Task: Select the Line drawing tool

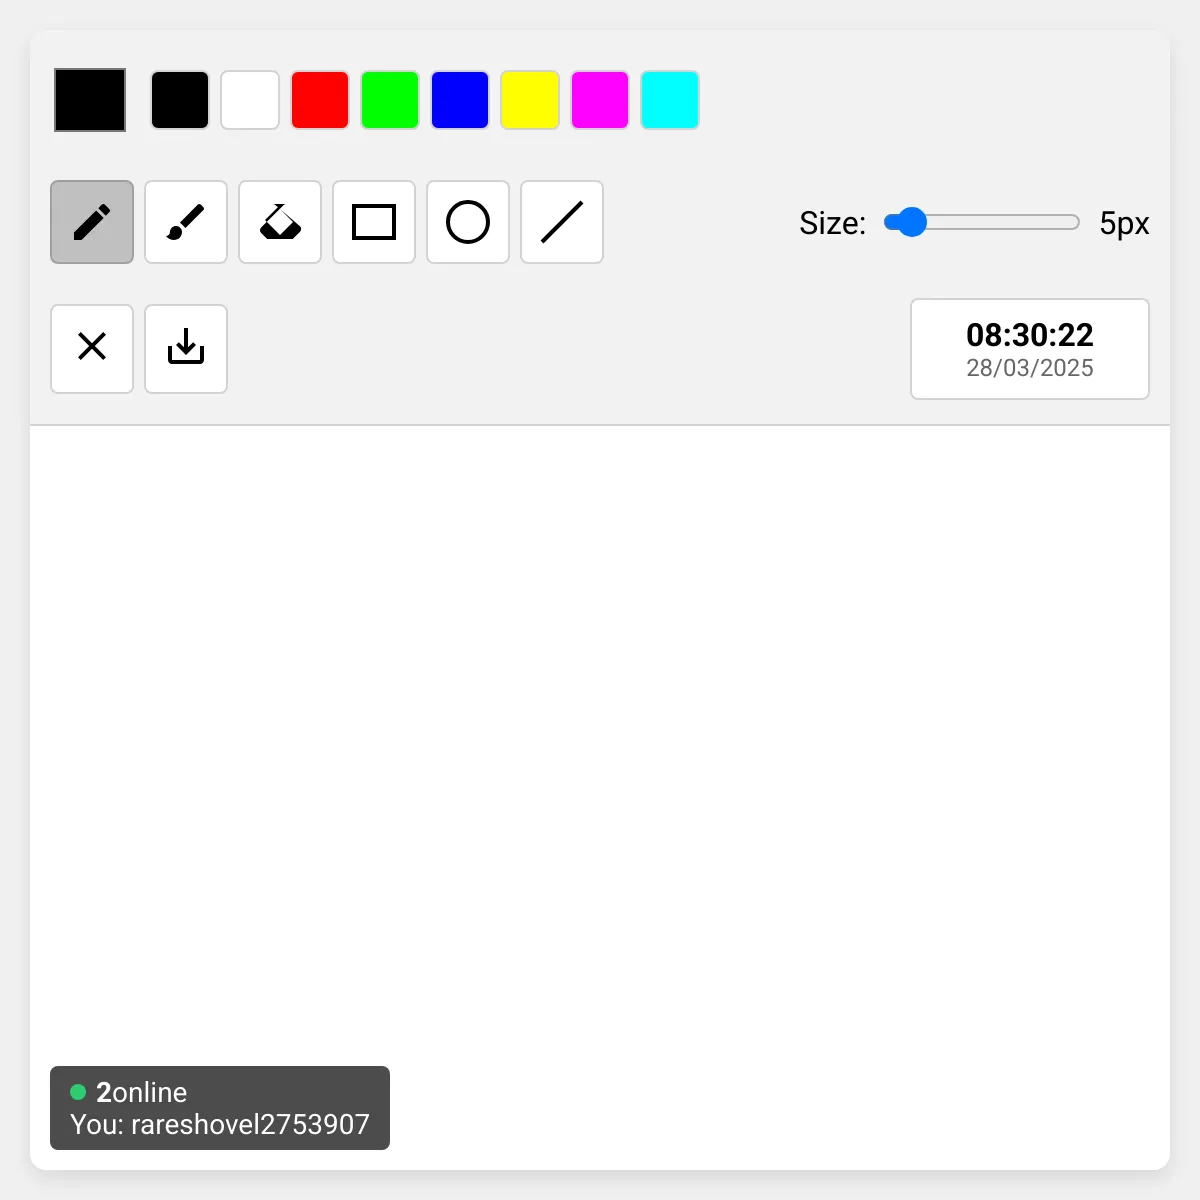Action: [562, 222]
